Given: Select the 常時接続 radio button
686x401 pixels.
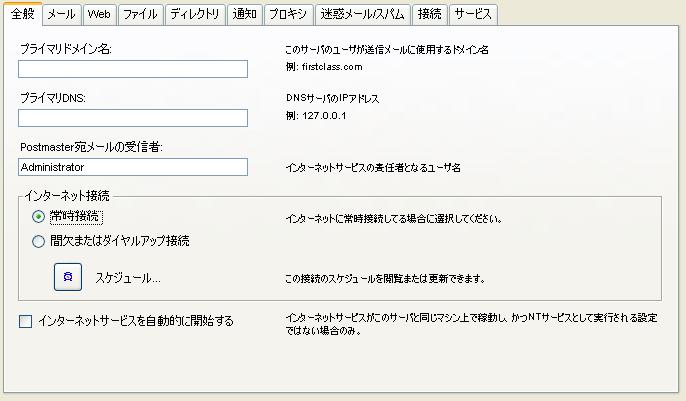Looking at the screenshot, I should pos(38,216).
